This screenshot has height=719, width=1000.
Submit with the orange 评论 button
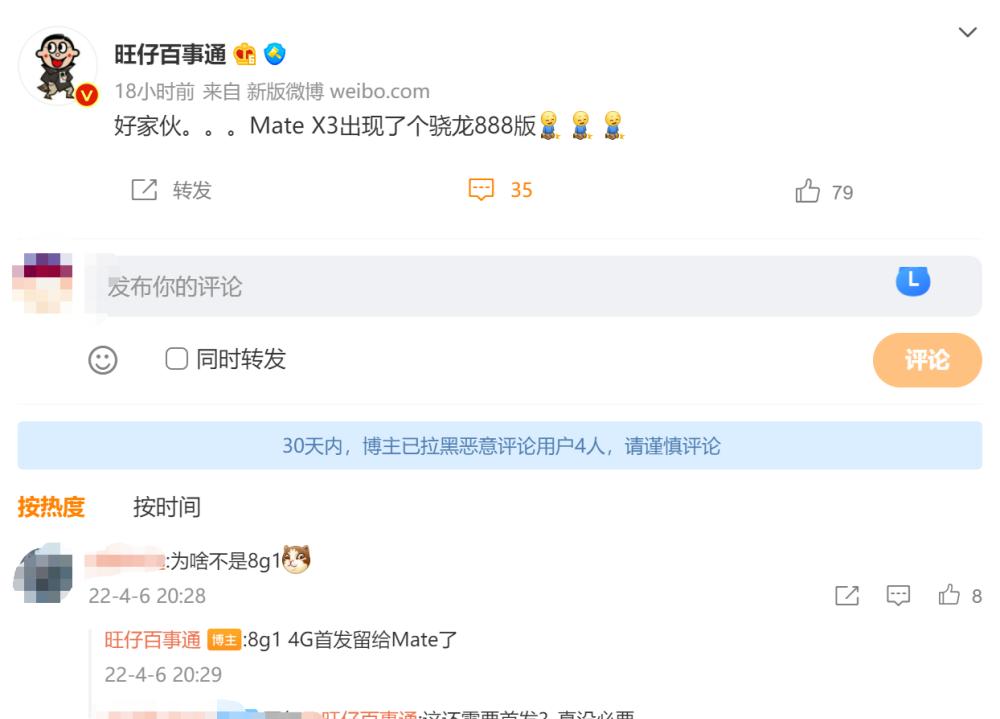tap(927, 360)
